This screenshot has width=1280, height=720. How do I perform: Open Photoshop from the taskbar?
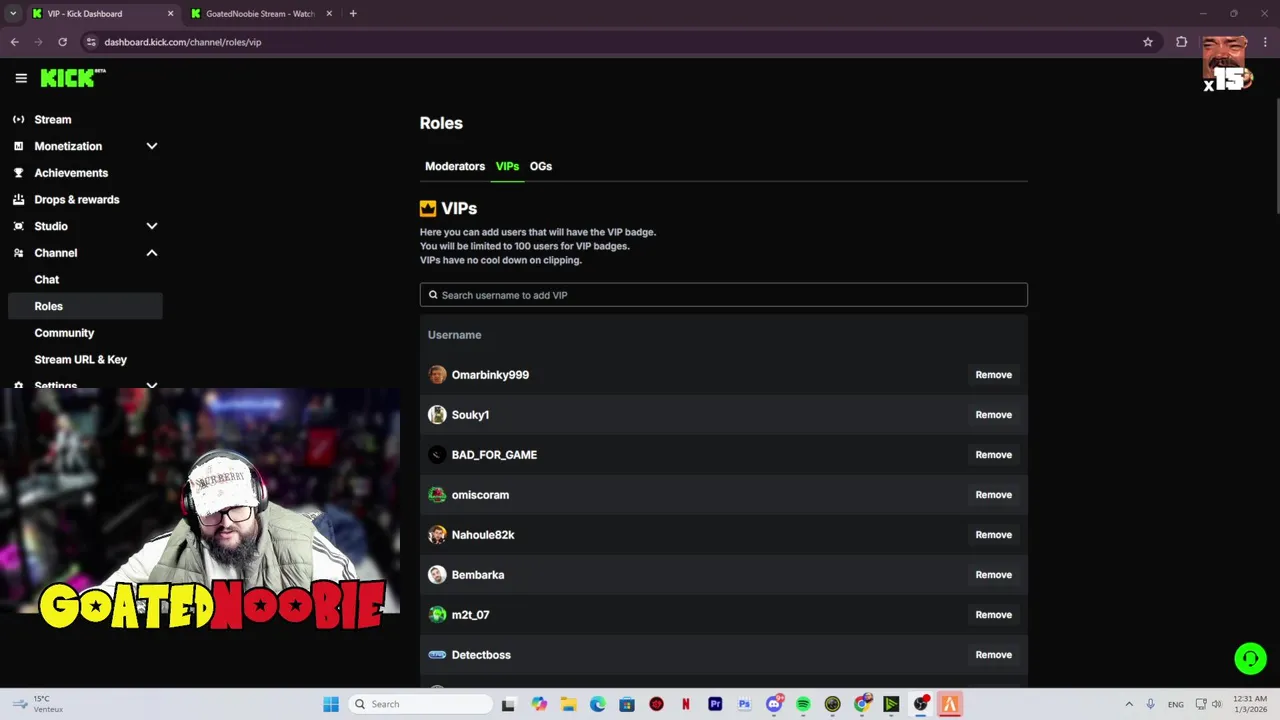(744, 704)
